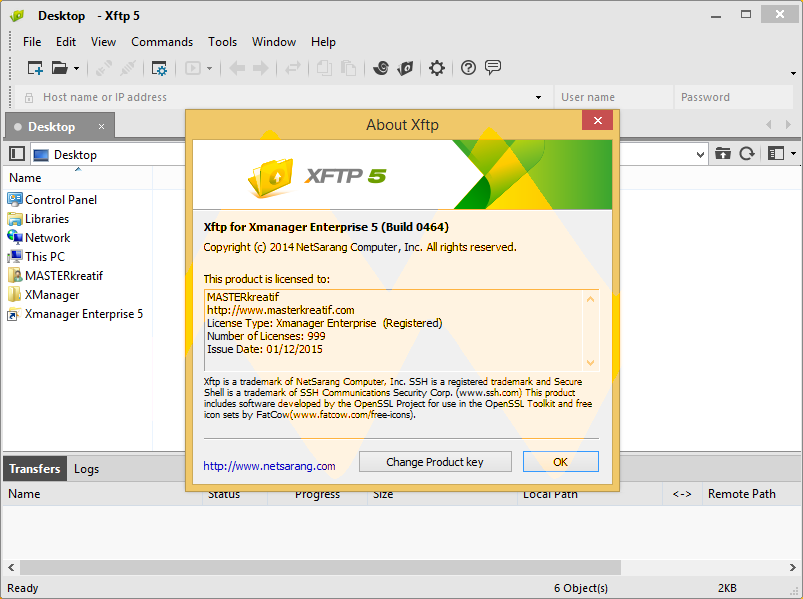Click the scrollbar left arrow
The height and width of the screenshot is (599, 803).
[x=11, y=567]
